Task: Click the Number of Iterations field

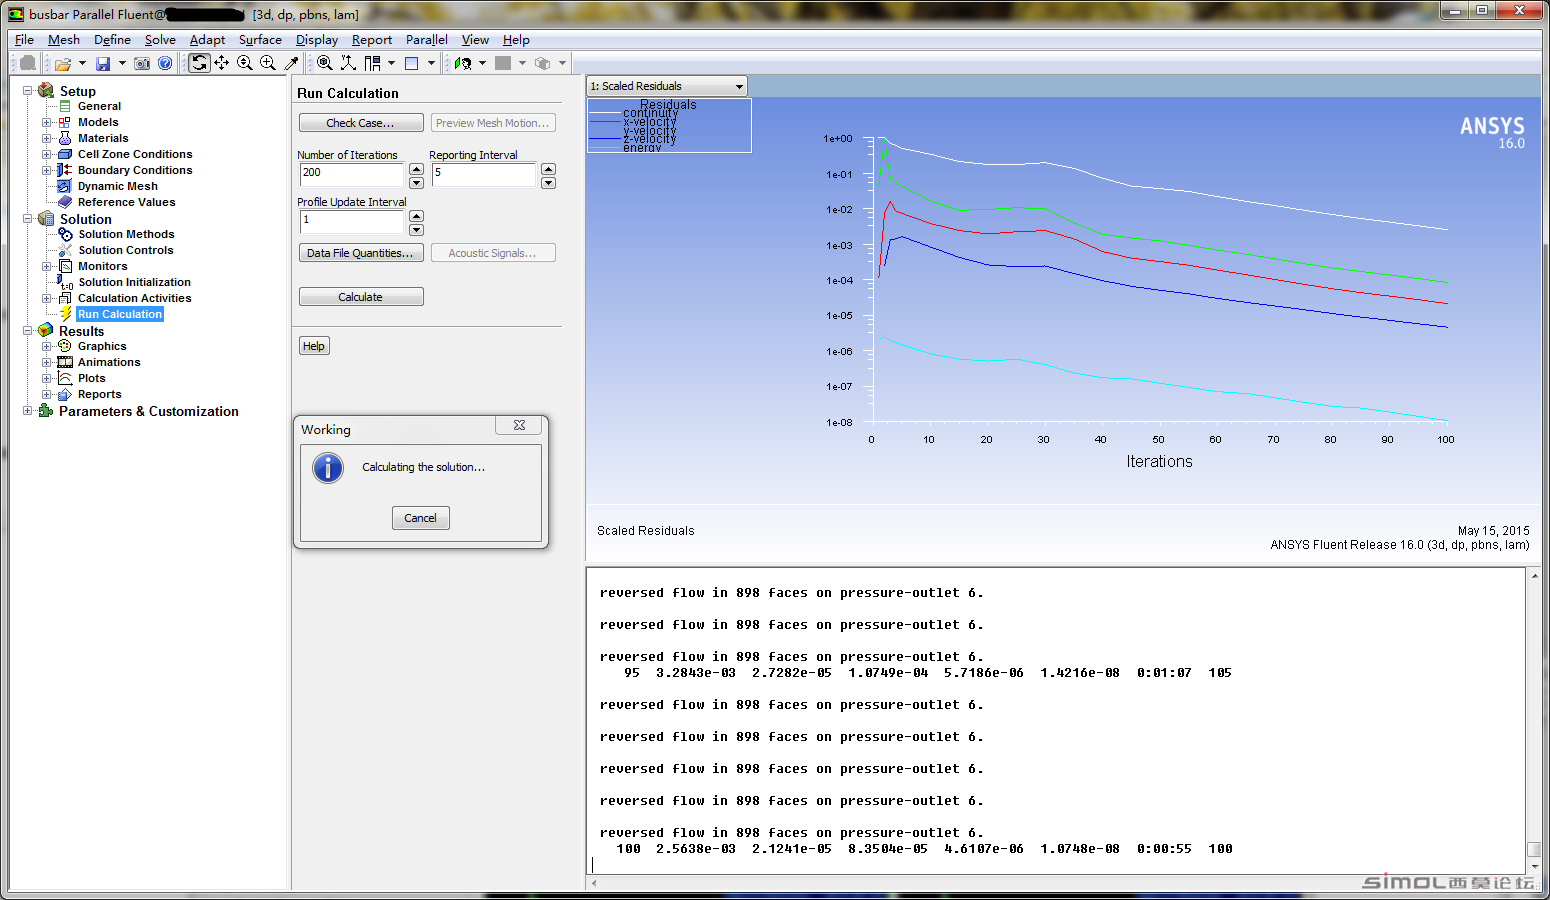Action: click(x=352, y=175)
